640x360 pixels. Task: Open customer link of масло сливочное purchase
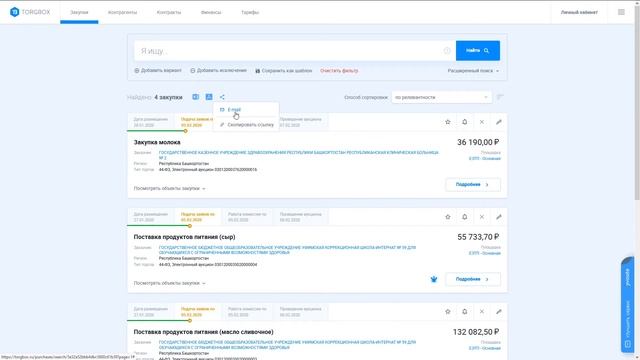tap(287, 344)
